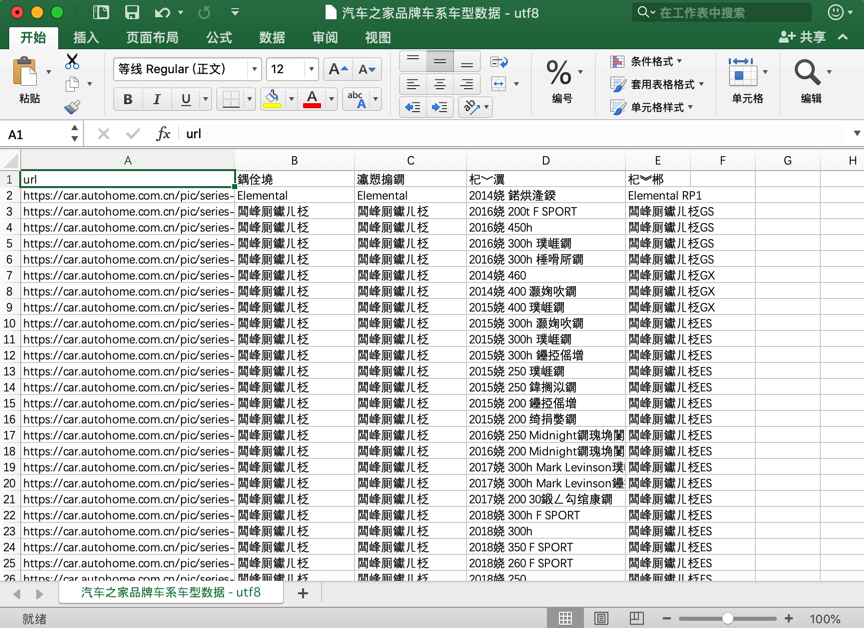This screenshot has height=628, width=864.
Task: Align text left
Action: 413,84
